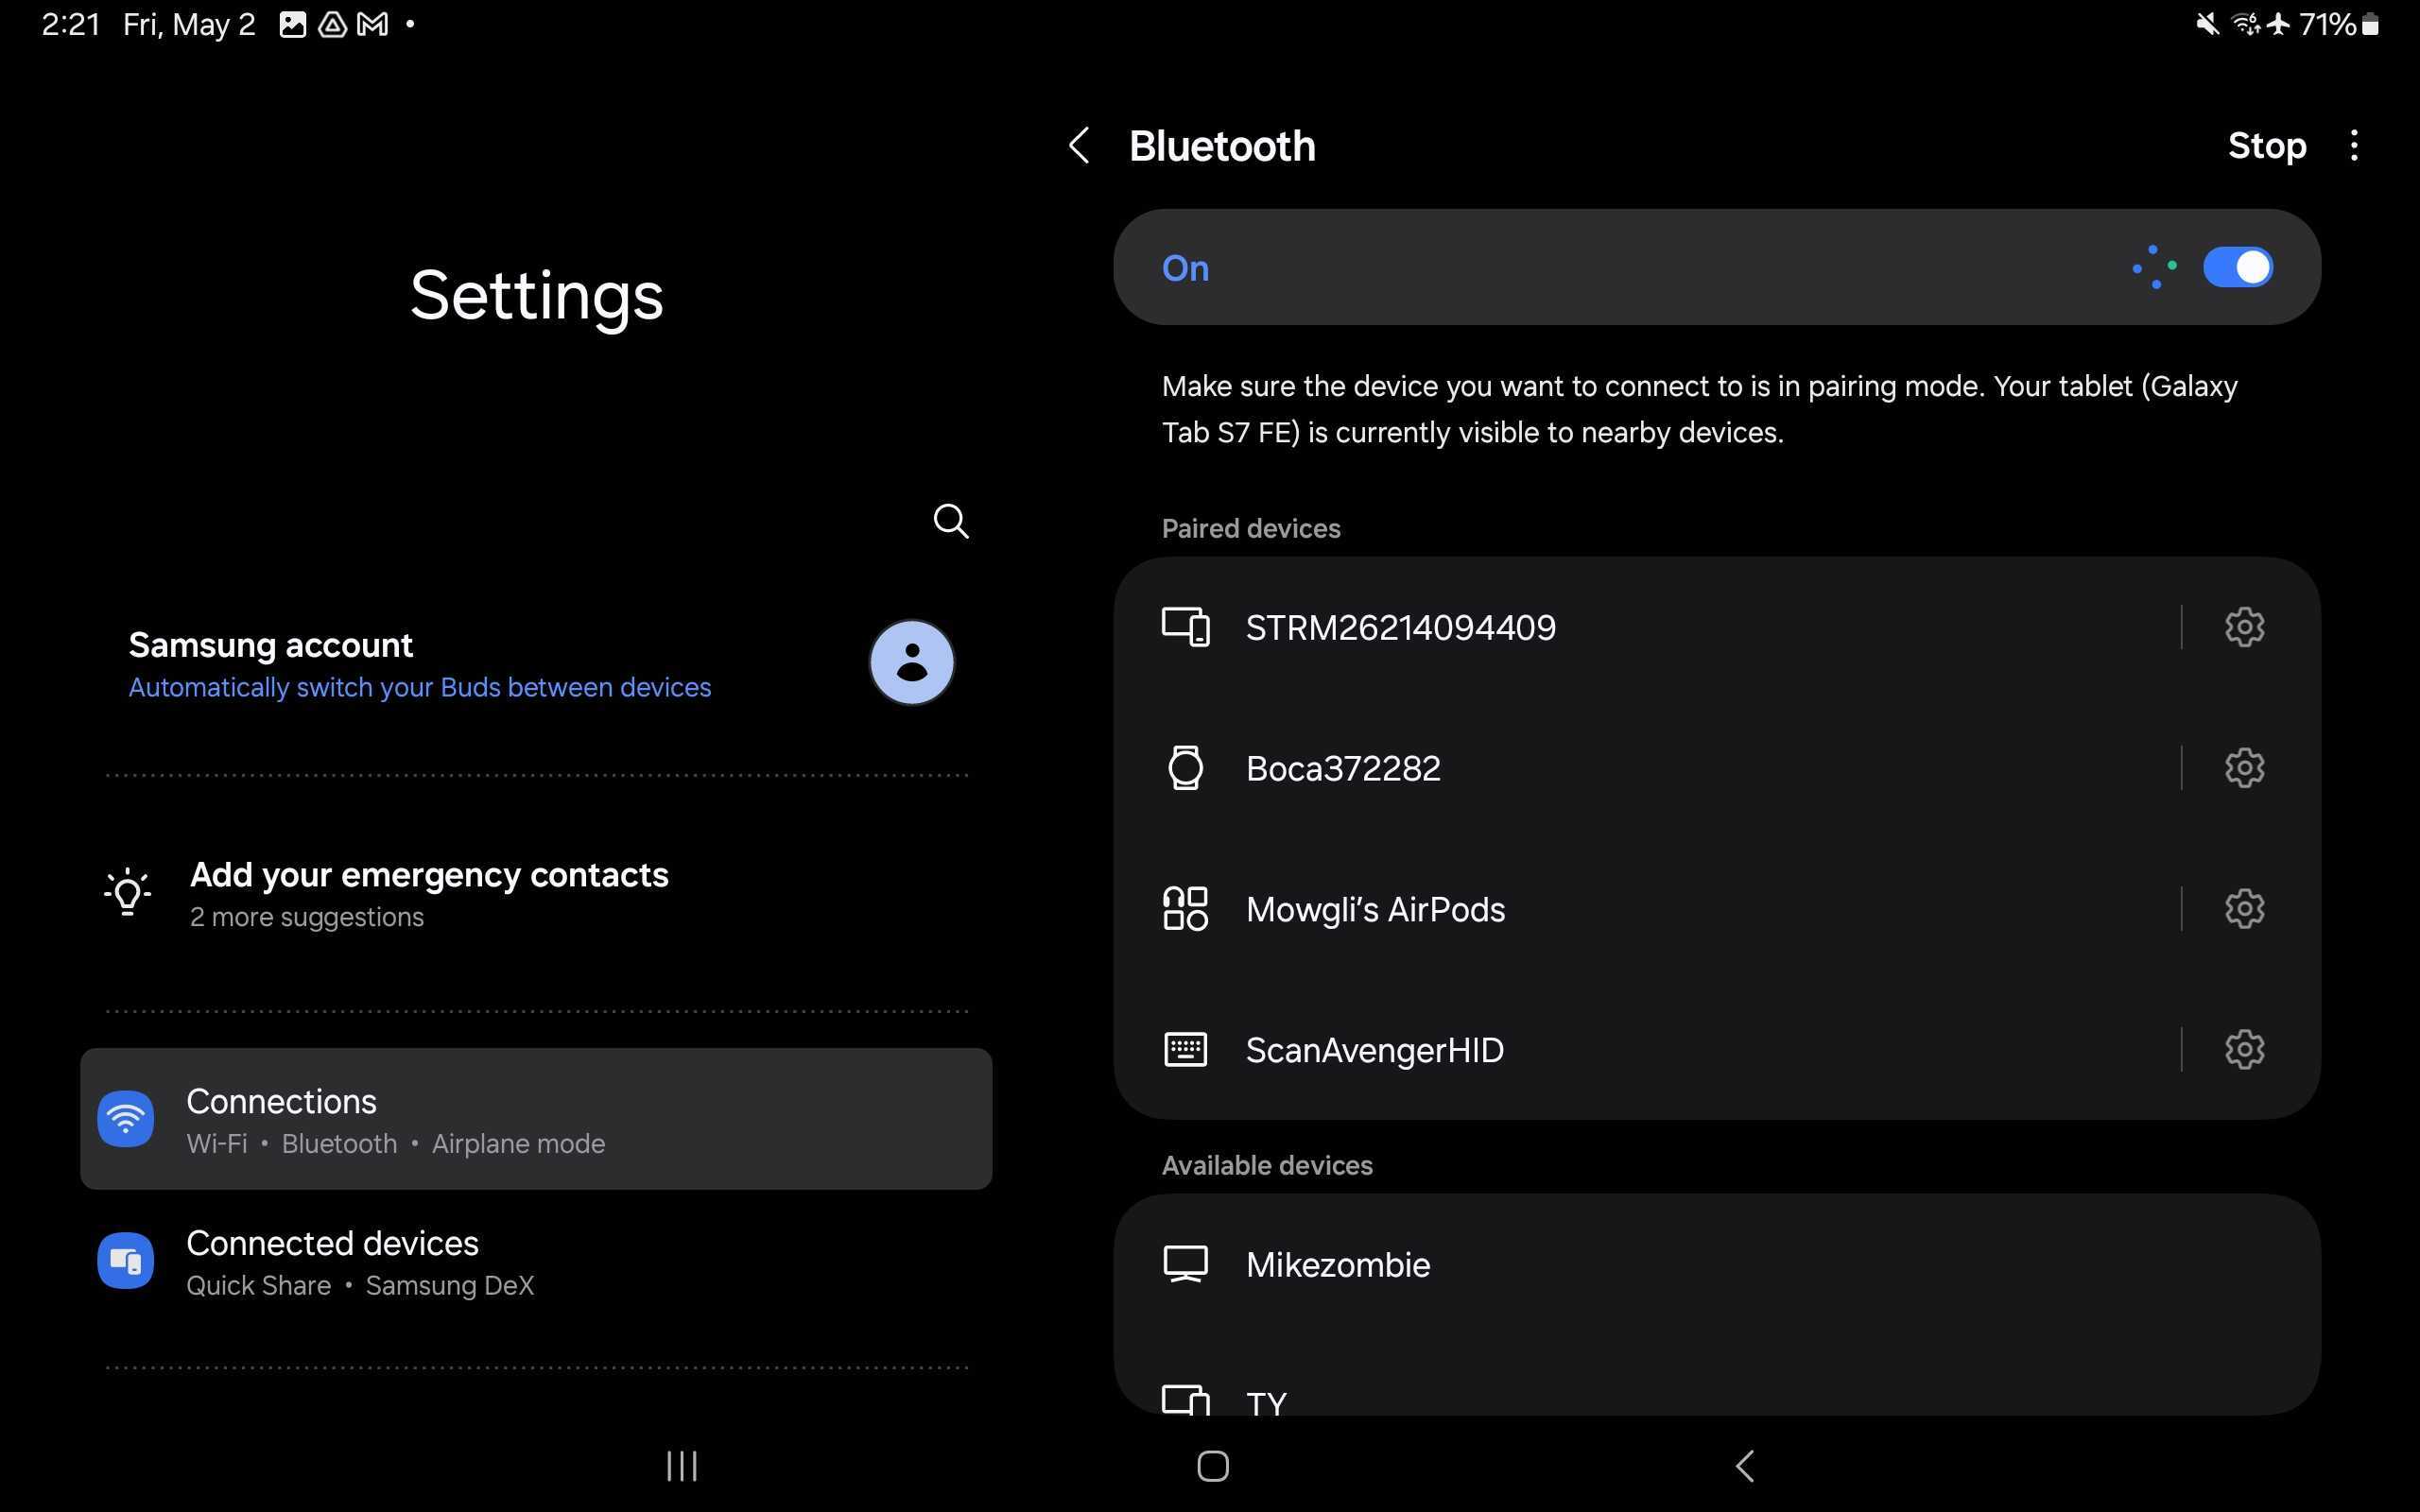2420x1512 pixels.
Task: Tap the 2 more suggestions subtitle
Action: pos(307,917)
